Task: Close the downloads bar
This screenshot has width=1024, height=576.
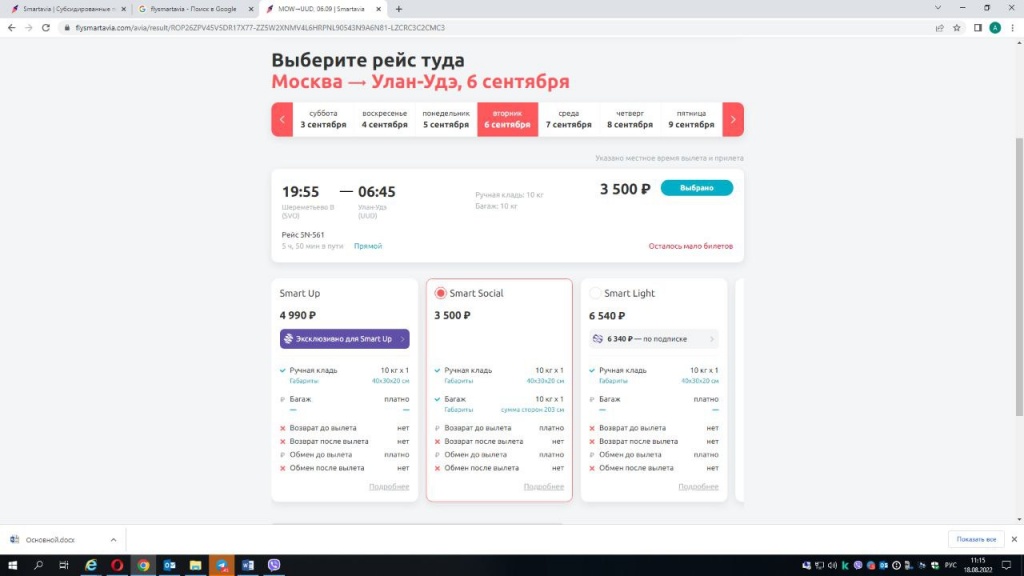Action: 1014,539
